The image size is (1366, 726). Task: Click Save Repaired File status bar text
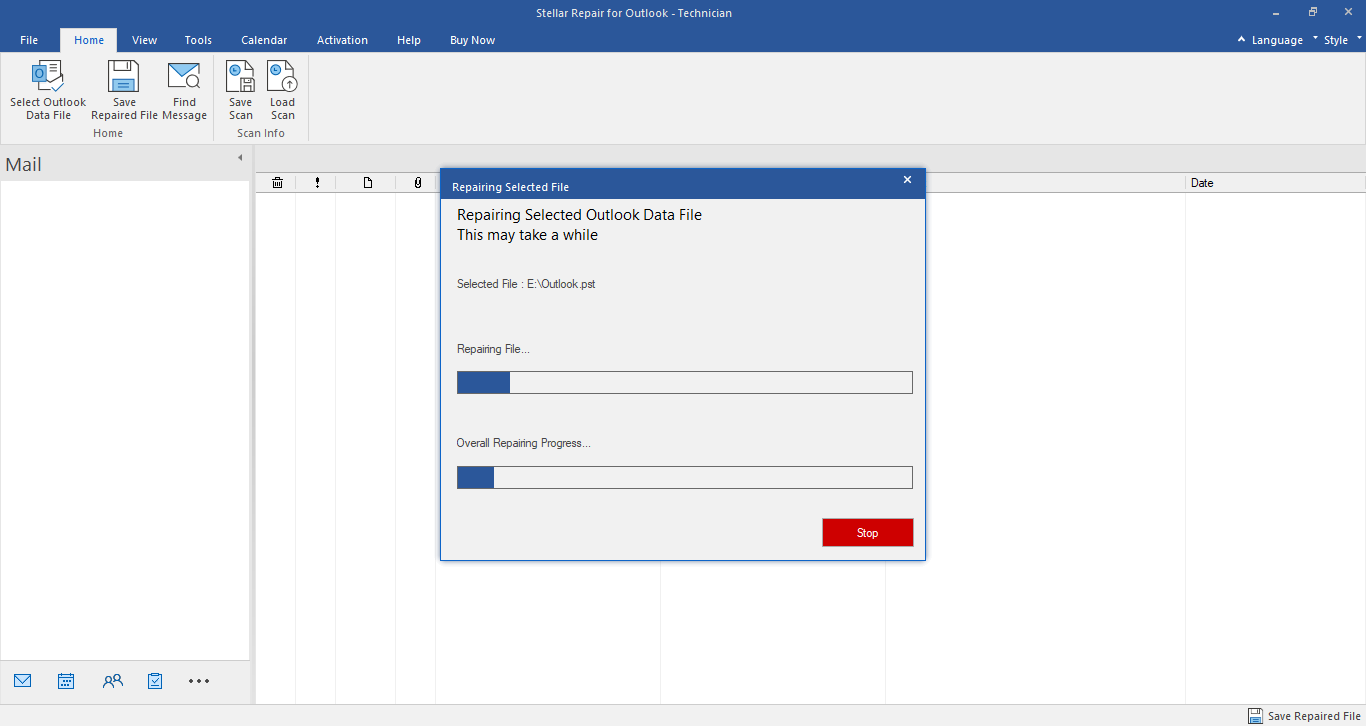click(x=1314, y=716)
